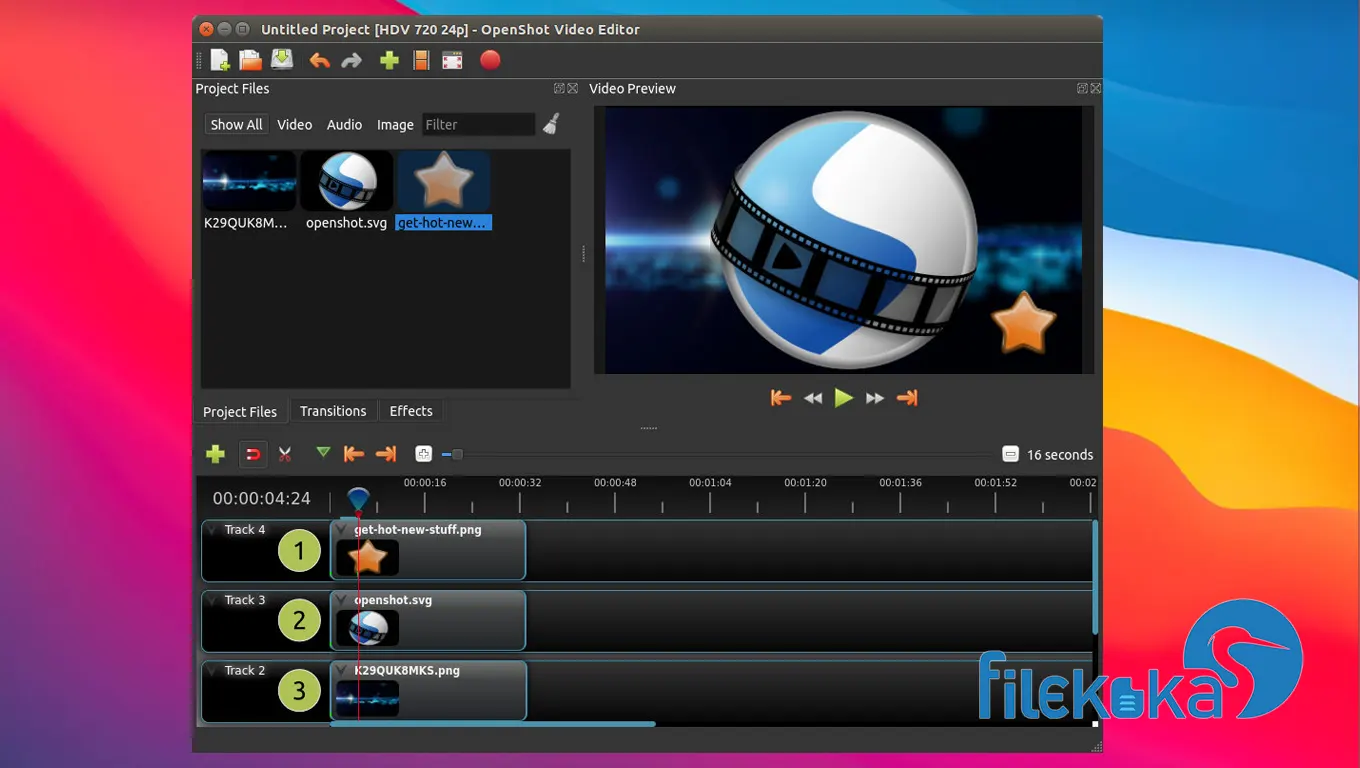
Task: Export video with the red circle button
Action: click(x=490, y=60)
